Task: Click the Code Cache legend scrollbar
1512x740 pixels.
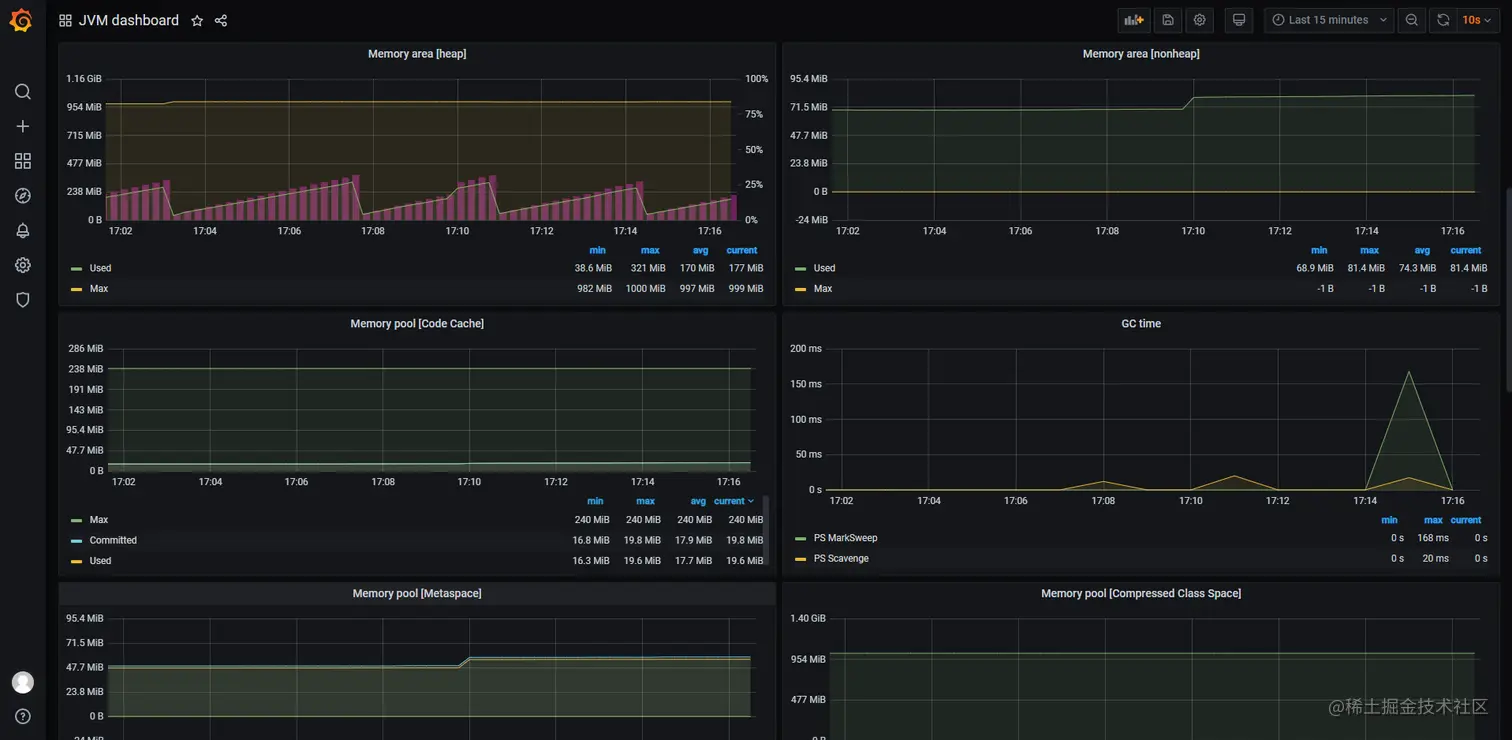Action: point(766,530)
